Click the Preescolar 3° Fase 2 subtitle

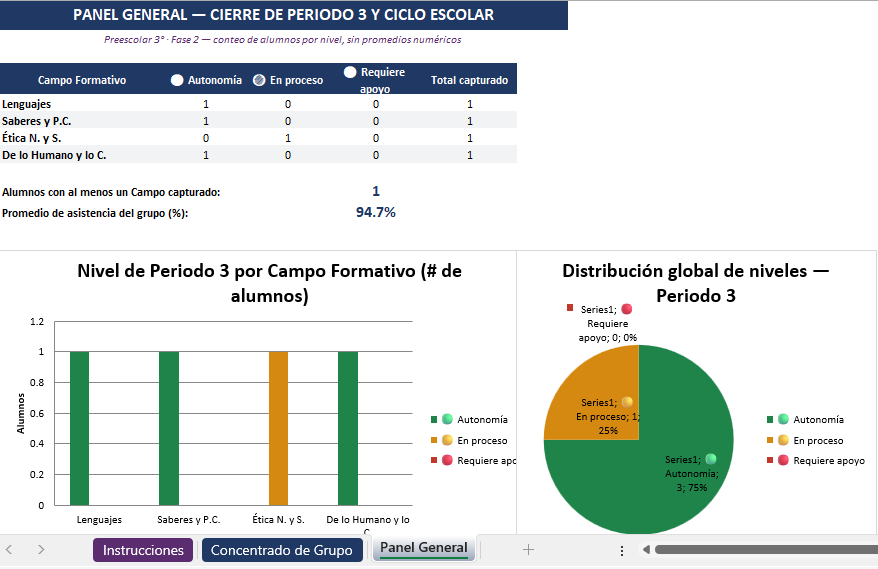coord(283,40)
